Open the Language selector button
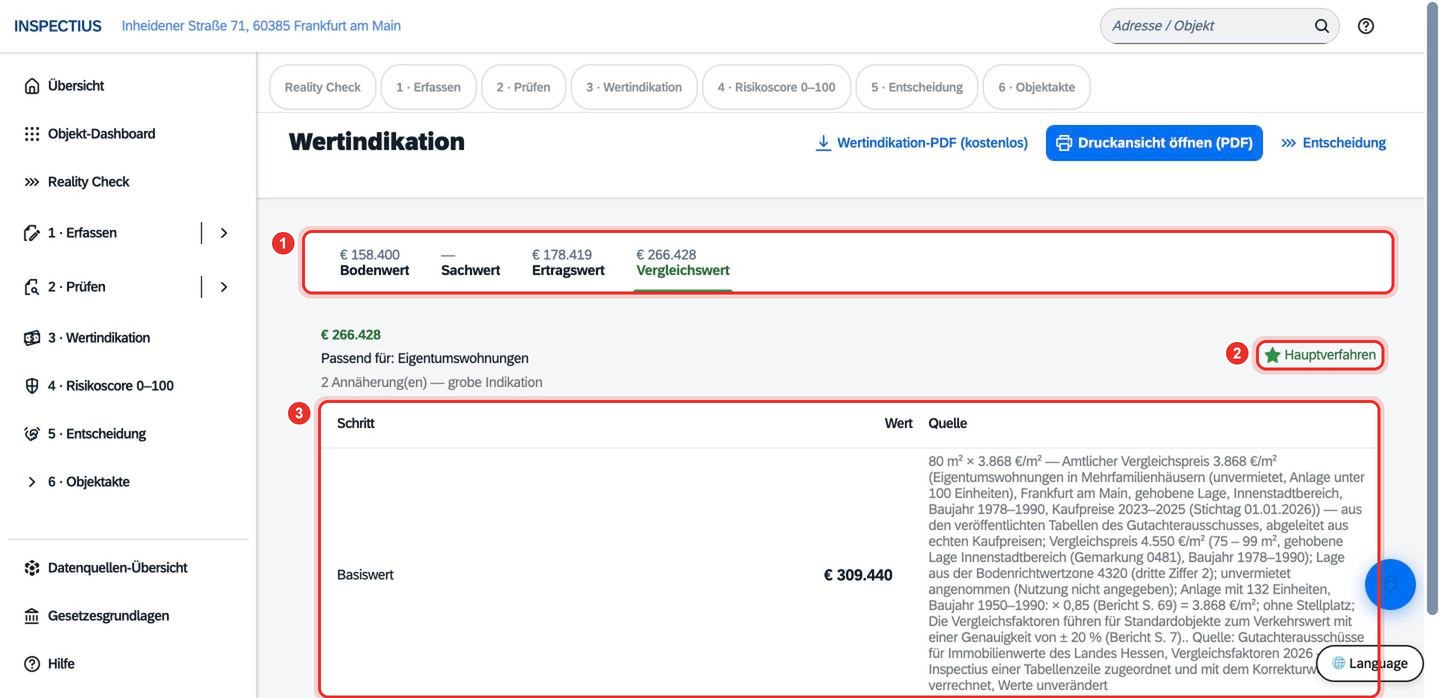This screenshot has height=698, width=1440. point(1369,663)
